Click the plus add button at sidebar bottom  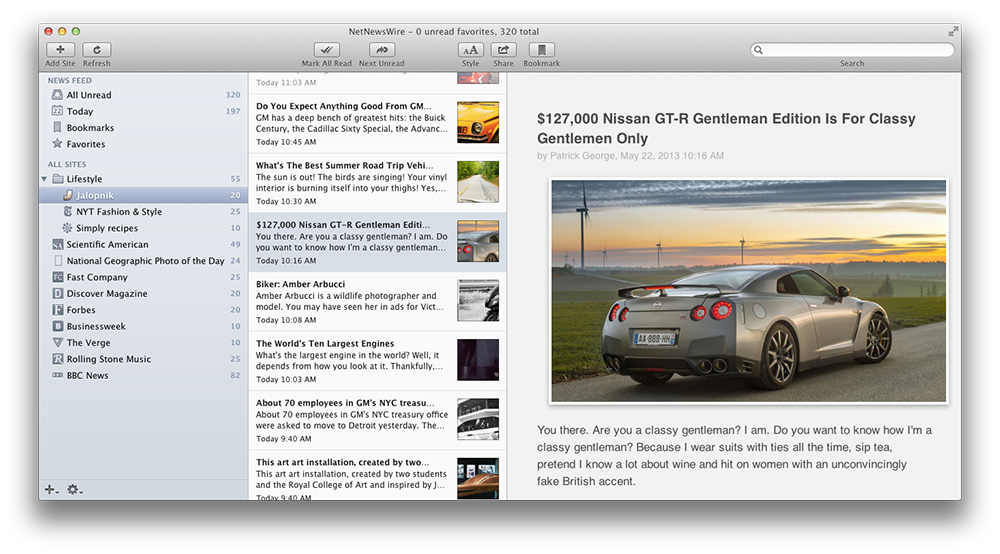click(x=50, y=489)
